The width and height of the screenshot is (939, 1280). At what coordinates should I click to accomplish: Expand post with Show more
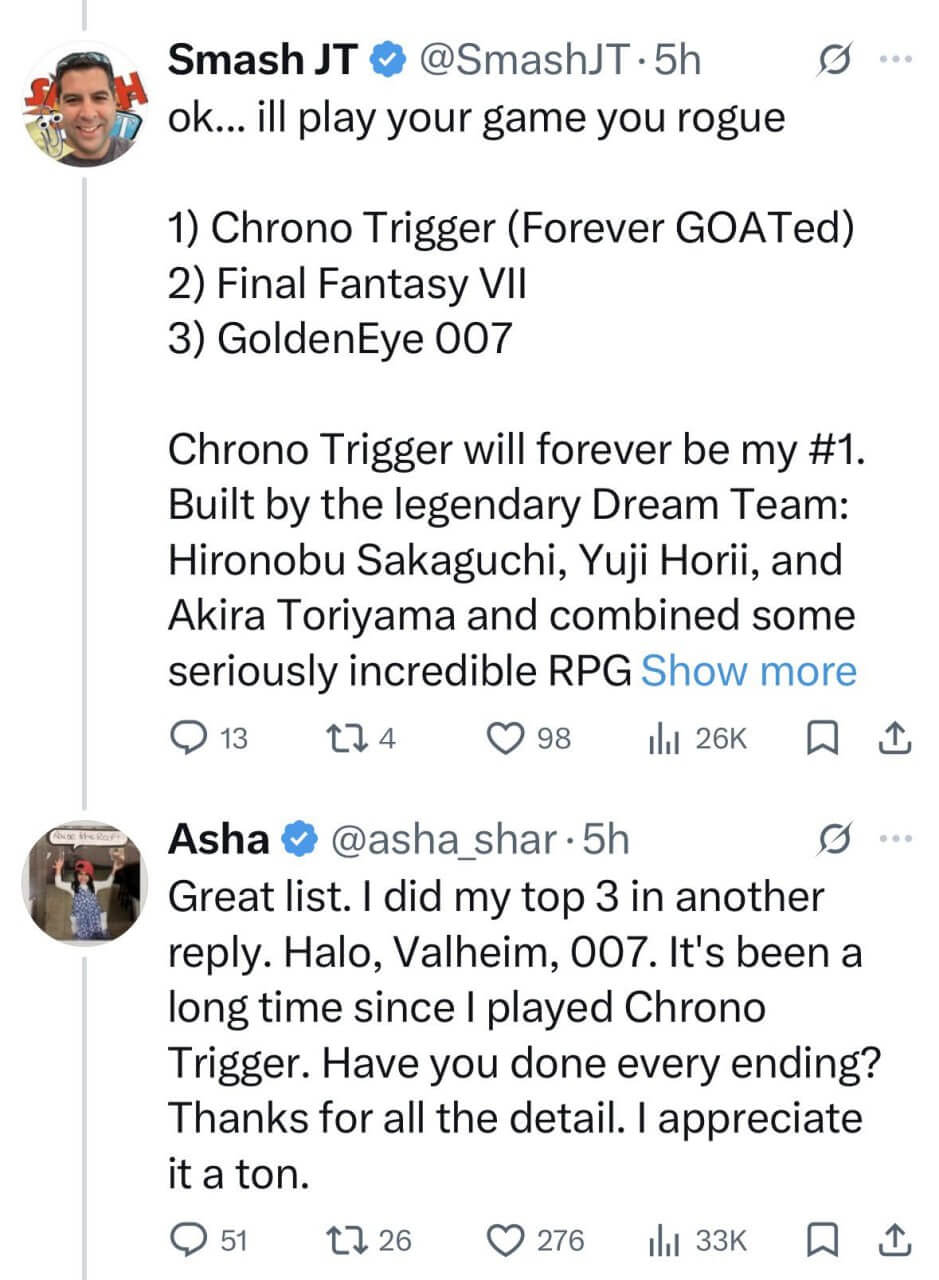click(x=748, y=671)
